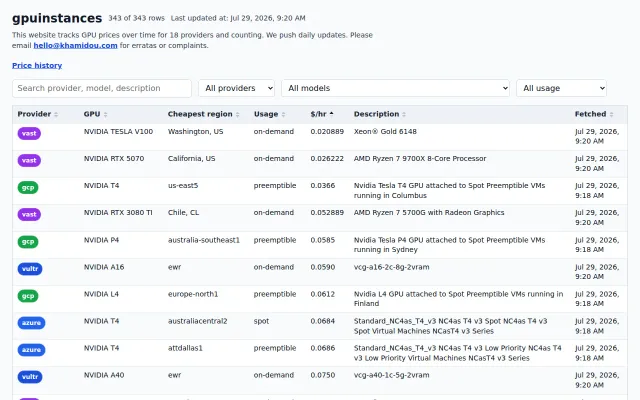The height and width of the screenshot is (400, 640).
Task: Click vcg-a40-1c-5g-2vram description
Action: (x=391, y=375)
